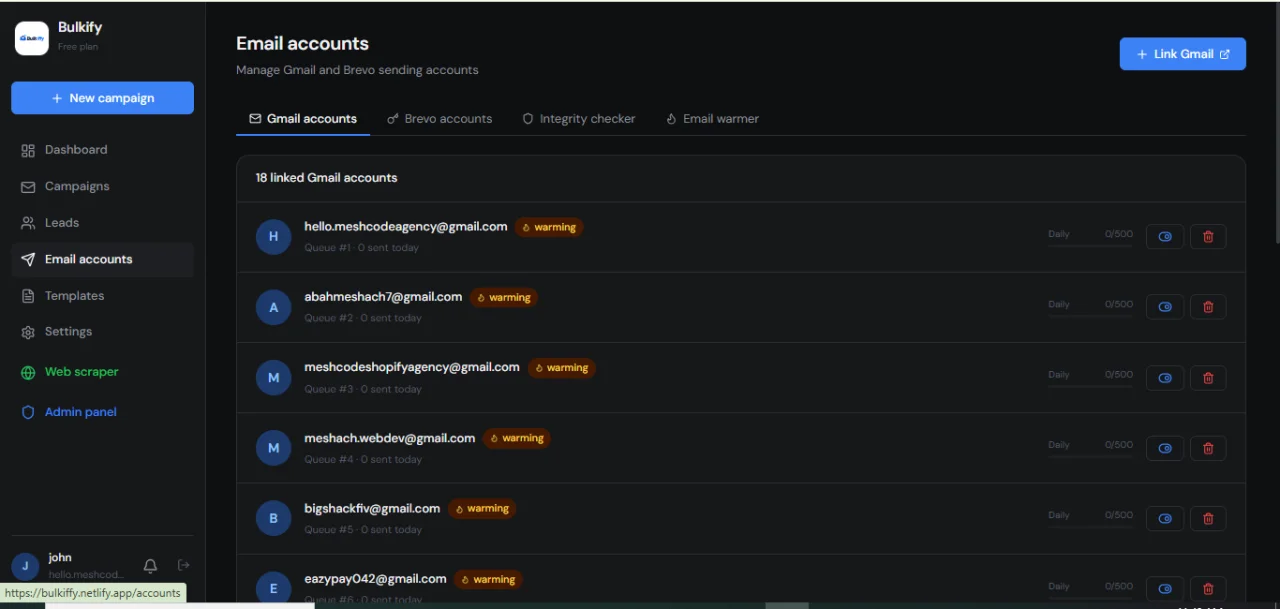Open the Admin panel link
Image resolution: width=1280 pixels, height=609 pixels.
102,412
